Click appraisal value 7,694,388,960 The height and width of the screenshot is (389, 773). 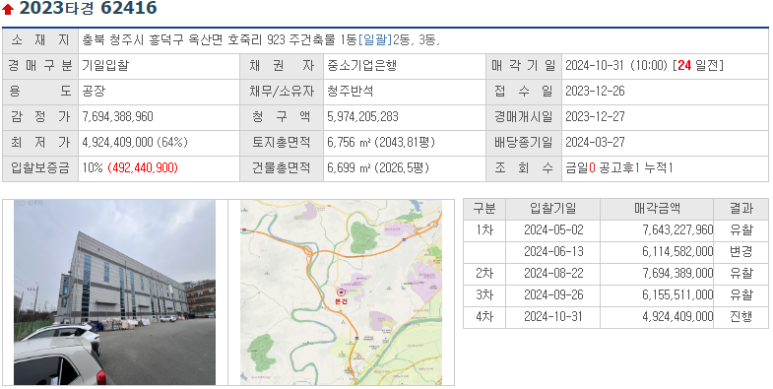click(117, 117)
